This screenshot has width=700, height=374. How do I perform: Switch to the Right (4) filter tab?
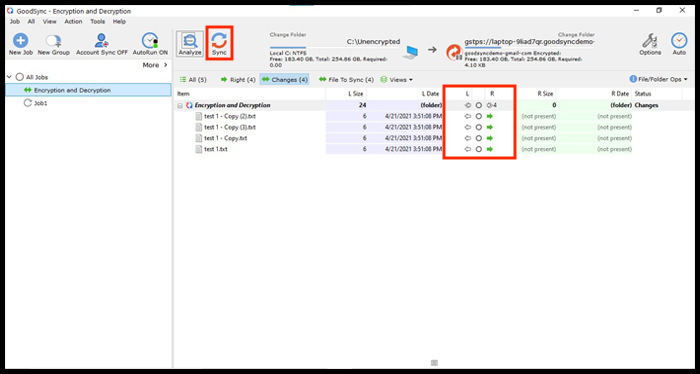238,80
